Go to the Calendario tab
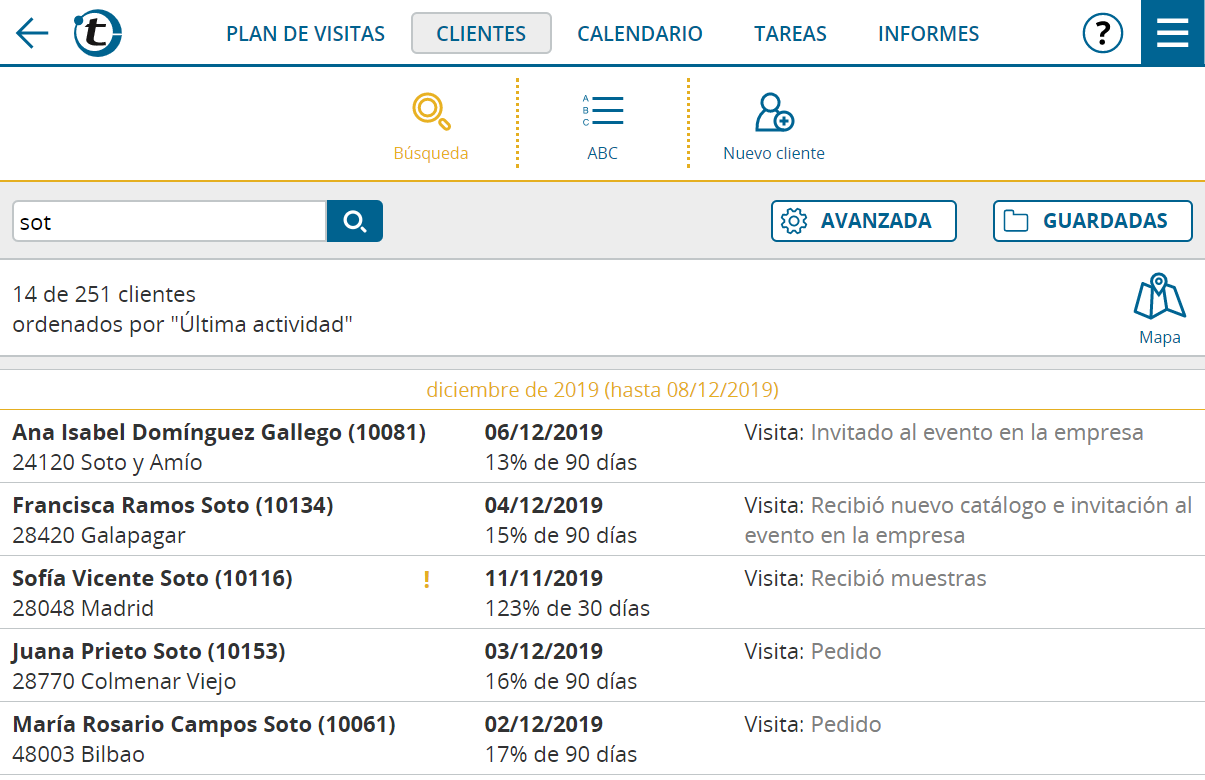 pos(640,33)
